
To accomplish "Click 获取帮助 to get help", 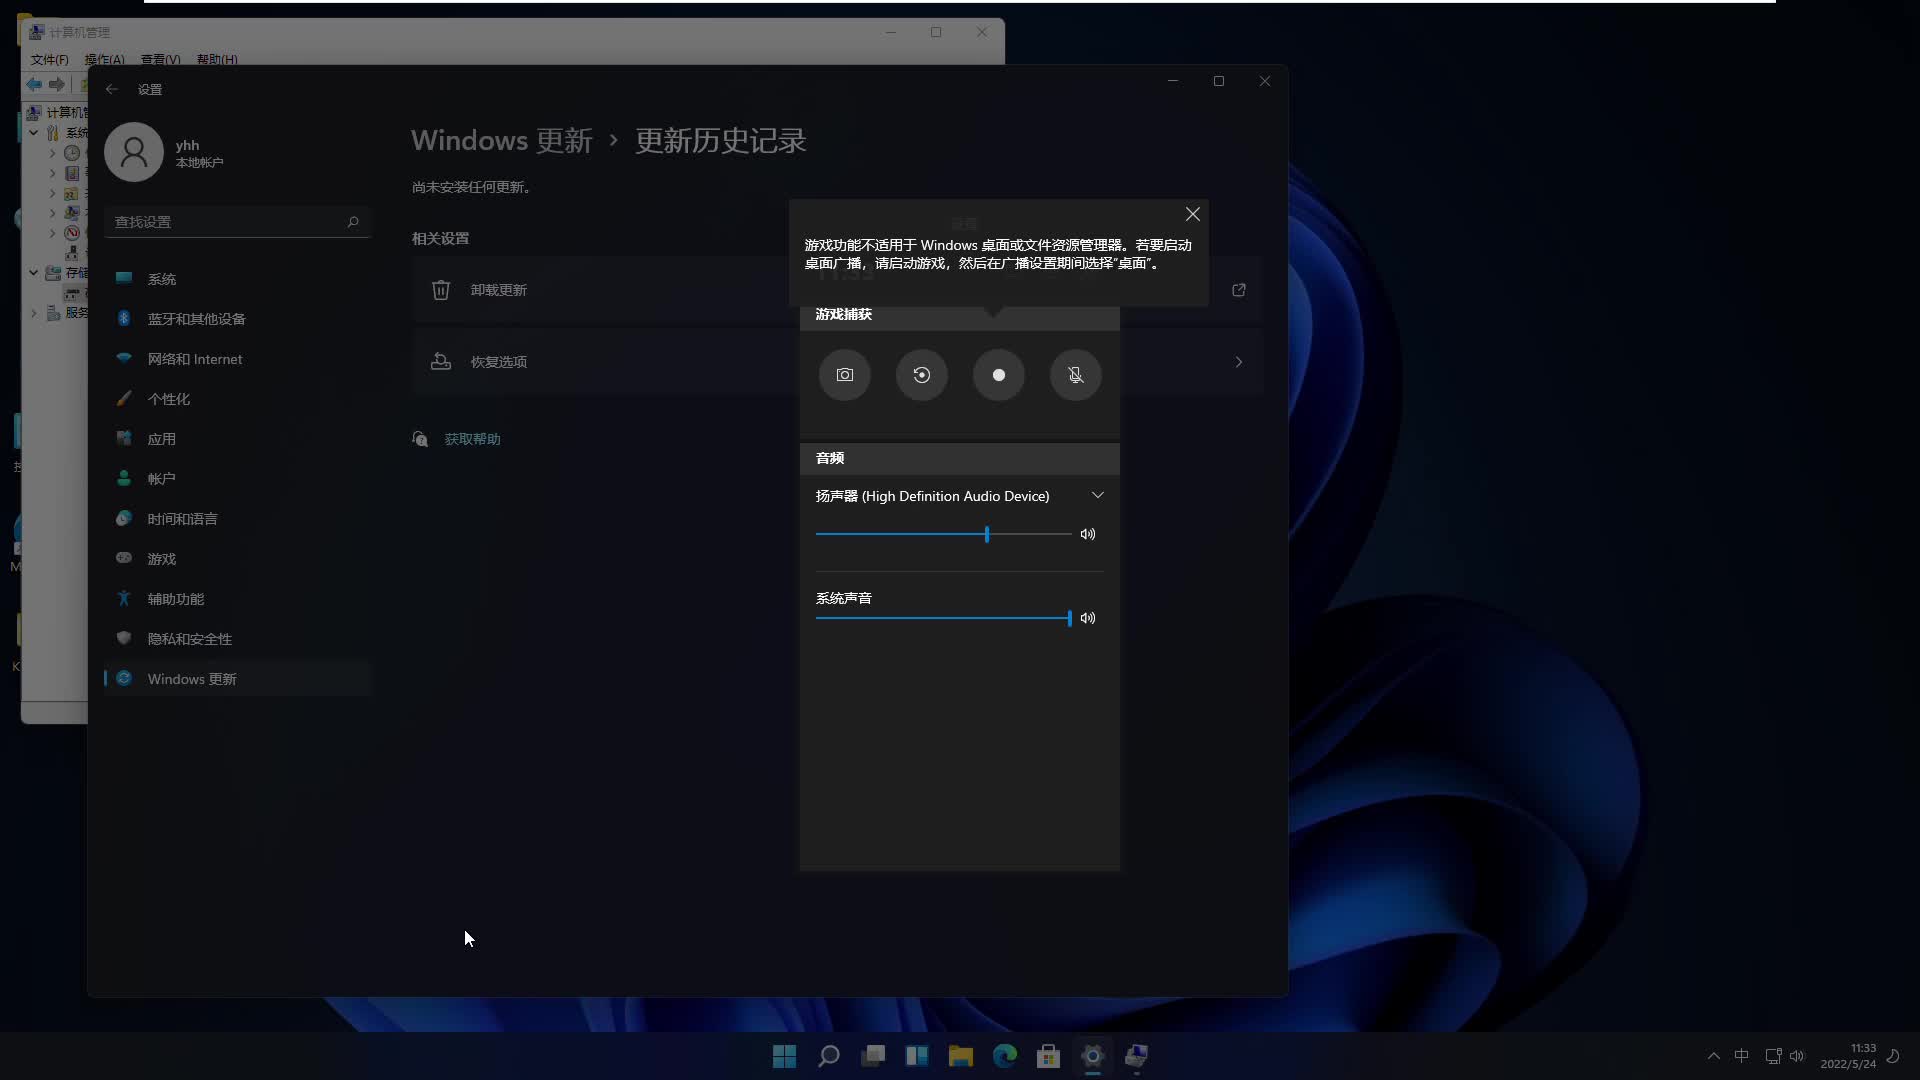I will (471, 438).
